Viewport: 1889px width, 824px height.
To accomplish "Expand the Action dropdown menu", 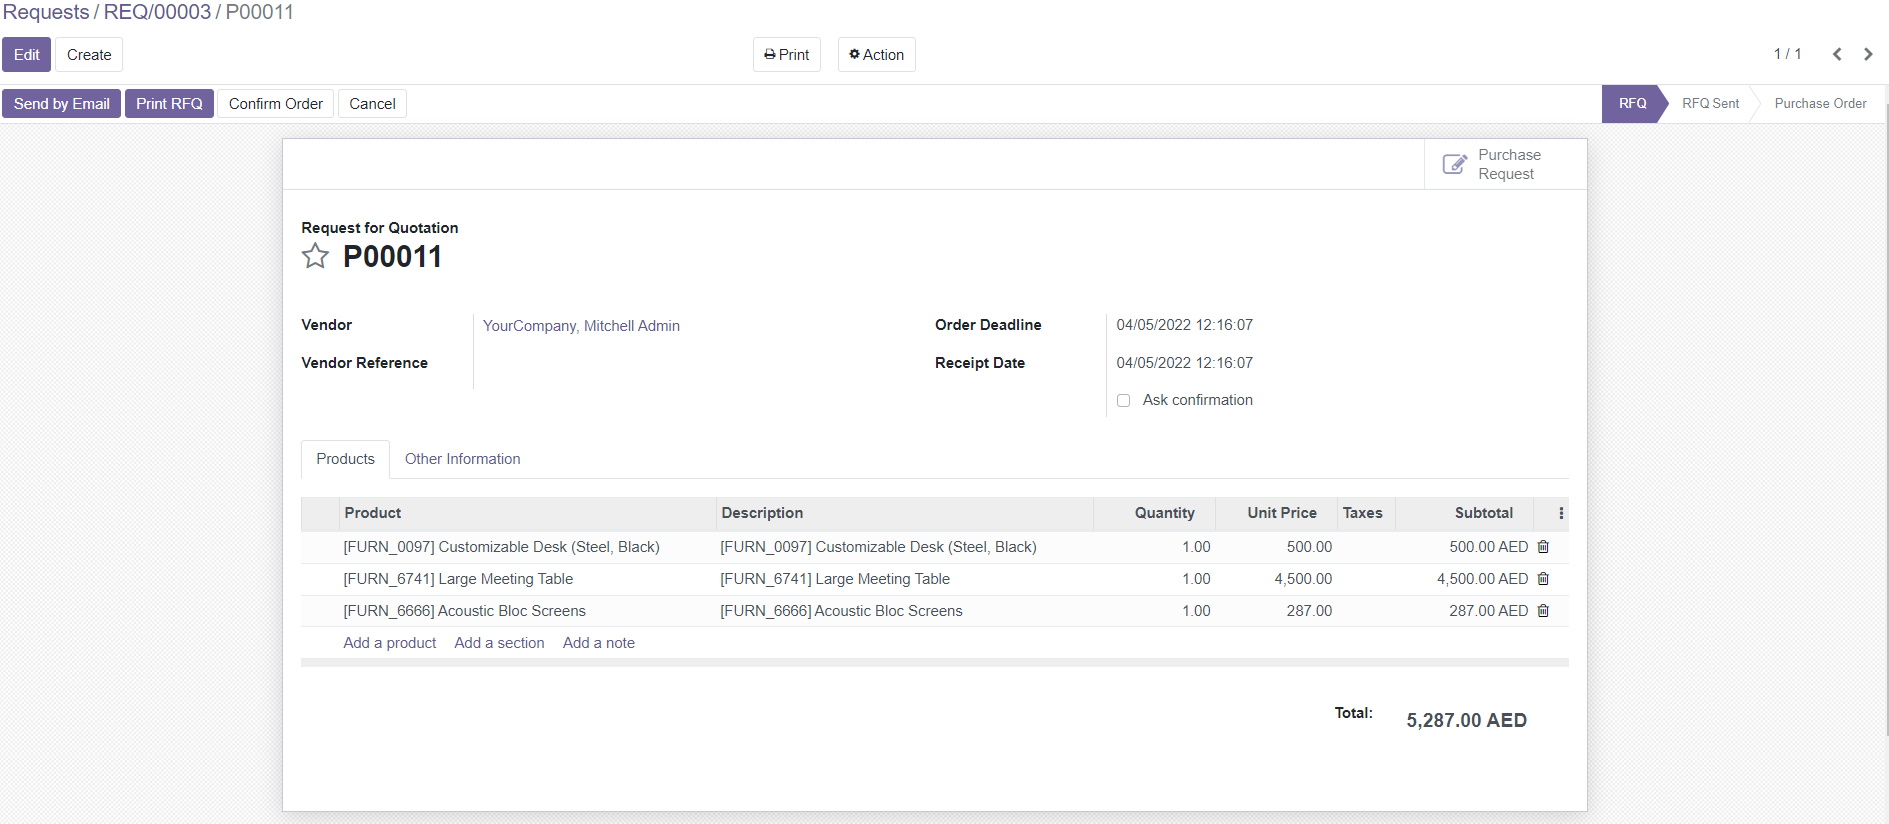I will coord(877,55).
